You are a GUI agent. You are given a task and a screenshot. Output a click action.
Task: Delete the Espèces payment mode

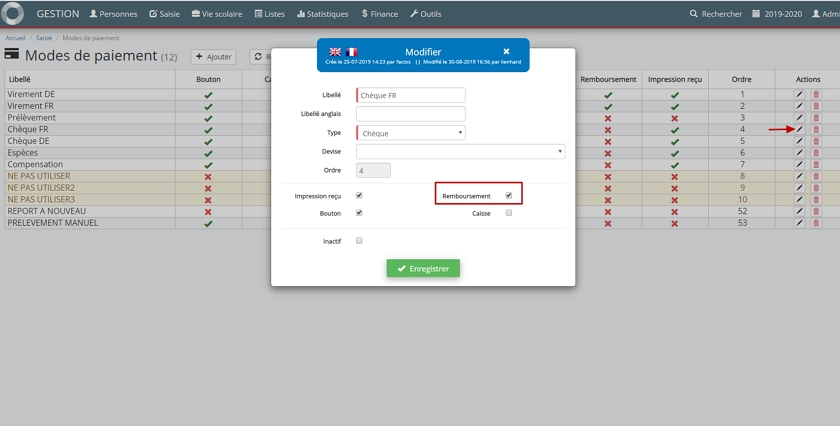[816, 153]
